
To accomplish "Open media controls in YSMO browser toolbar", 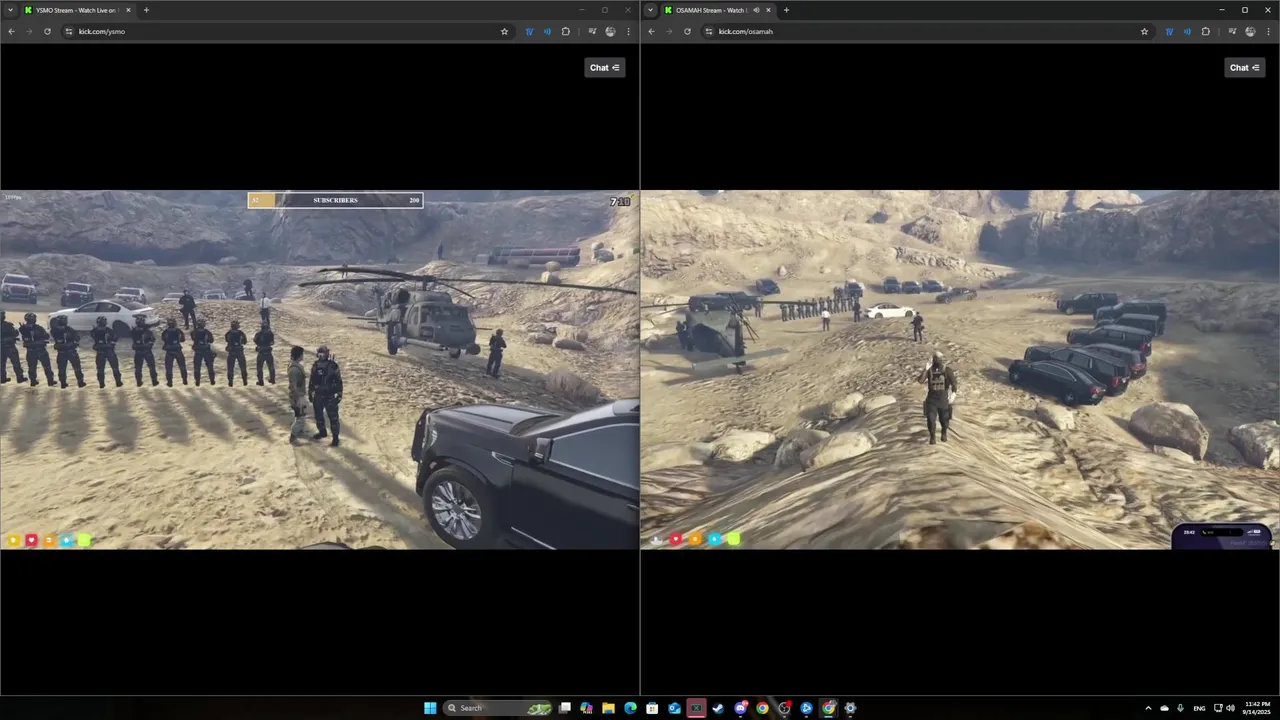I will 592,31.
